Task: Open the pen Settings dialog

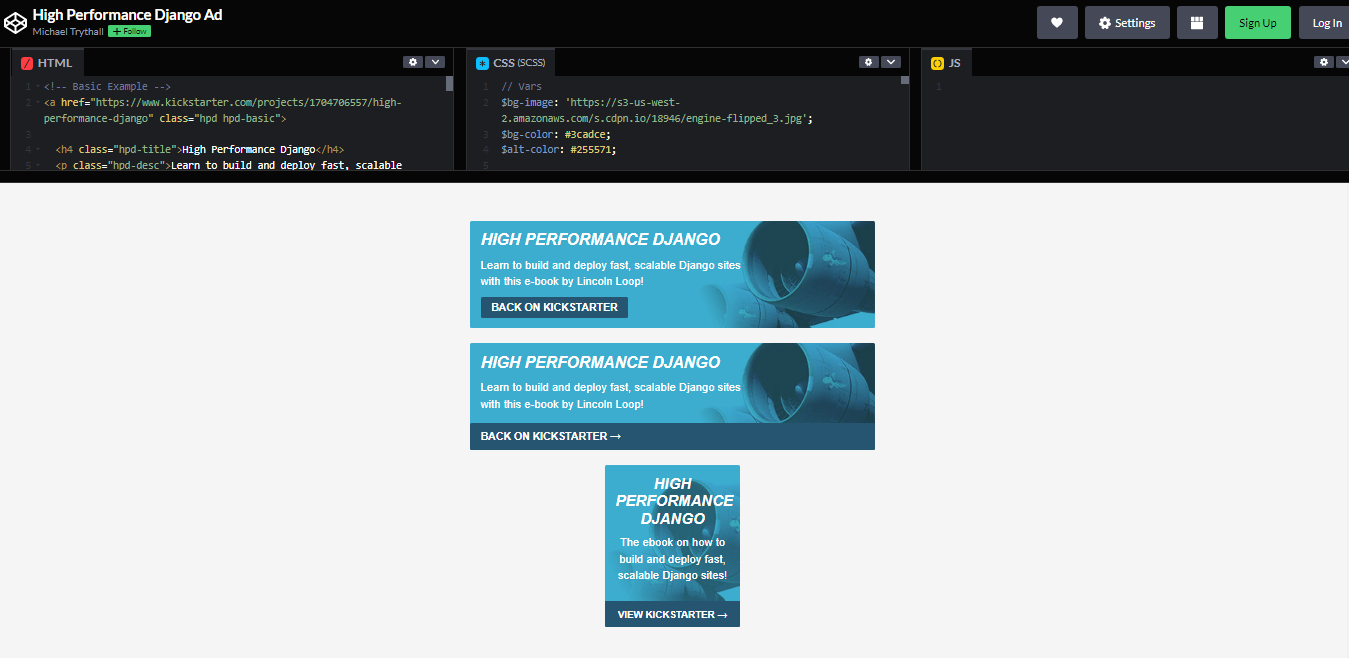Action: click(1127, 22)
